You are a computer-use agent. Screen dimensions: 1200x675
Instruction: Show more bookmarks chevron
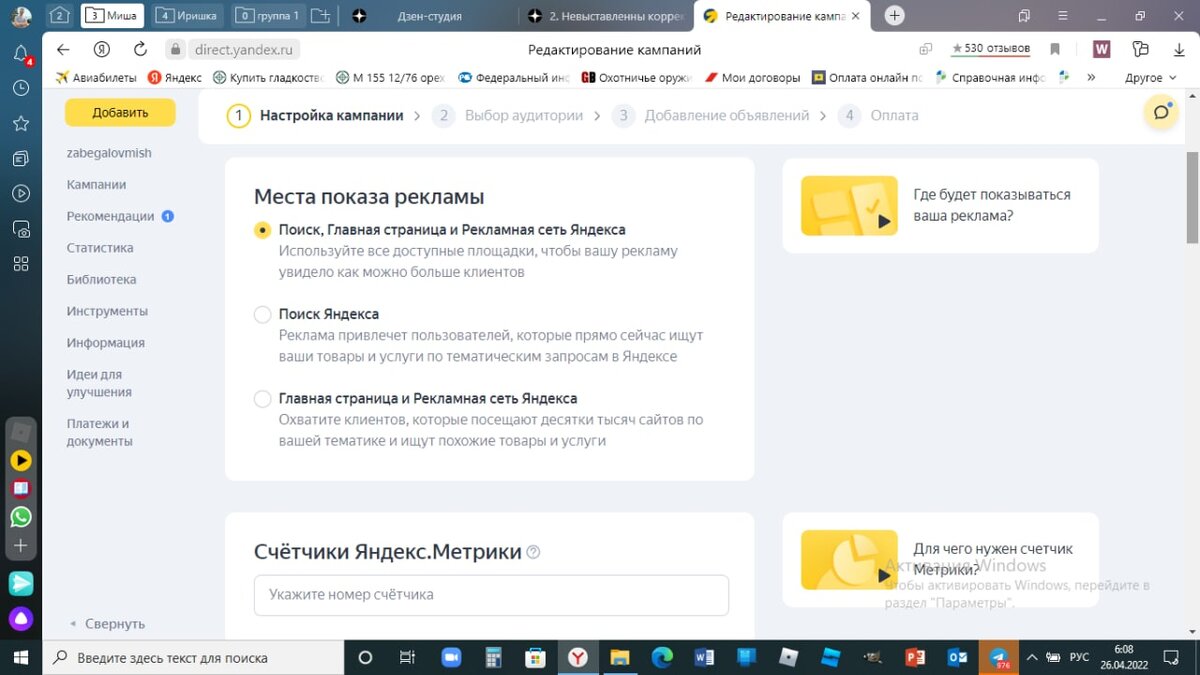pyautogui.click(x=1091, y=77)
